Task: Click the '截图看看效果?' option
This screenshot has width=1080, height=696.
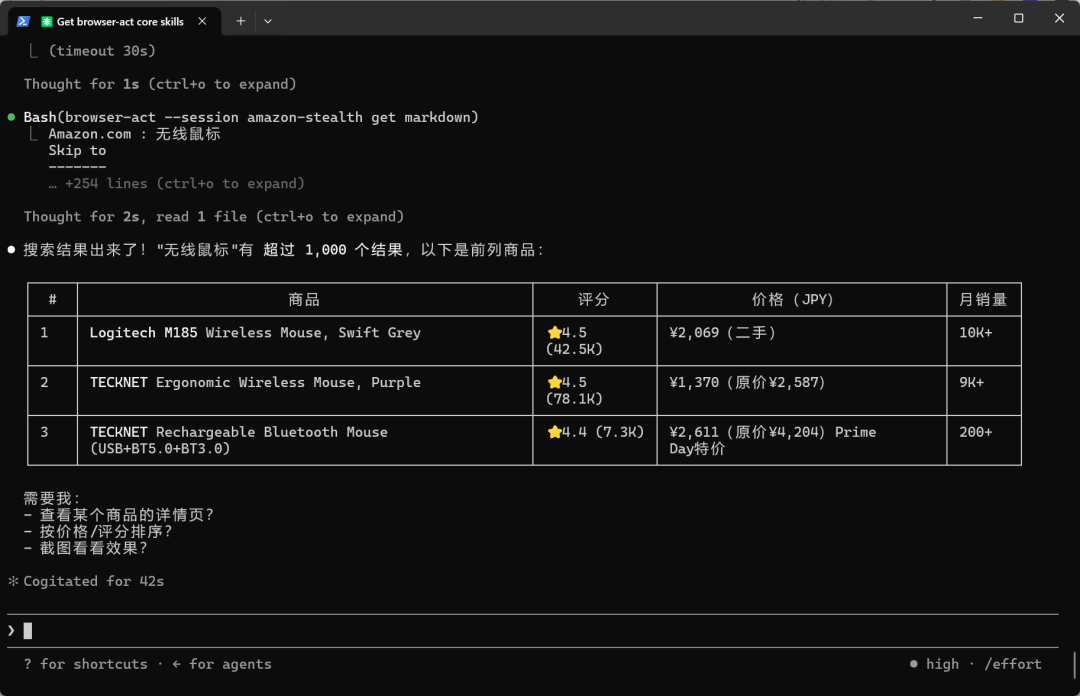Action: 85,548
